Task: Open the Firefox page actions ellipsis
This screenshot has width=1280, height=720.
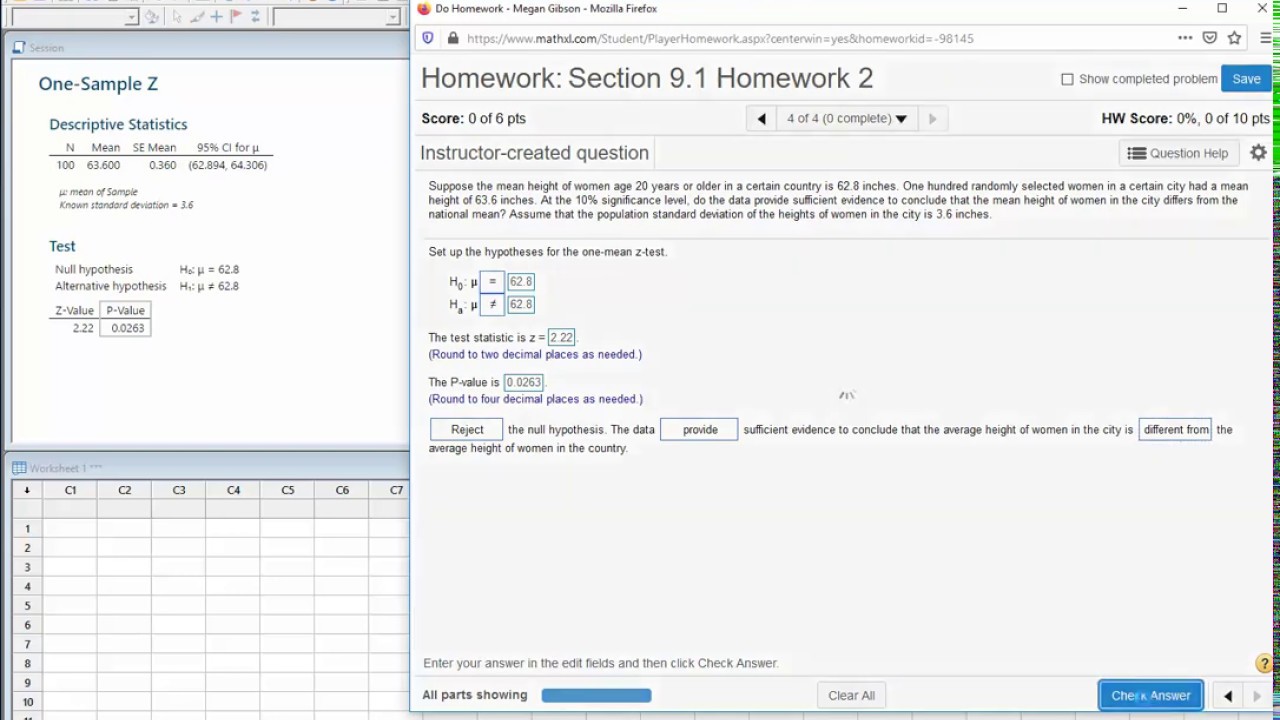Action: (1185, 38)
